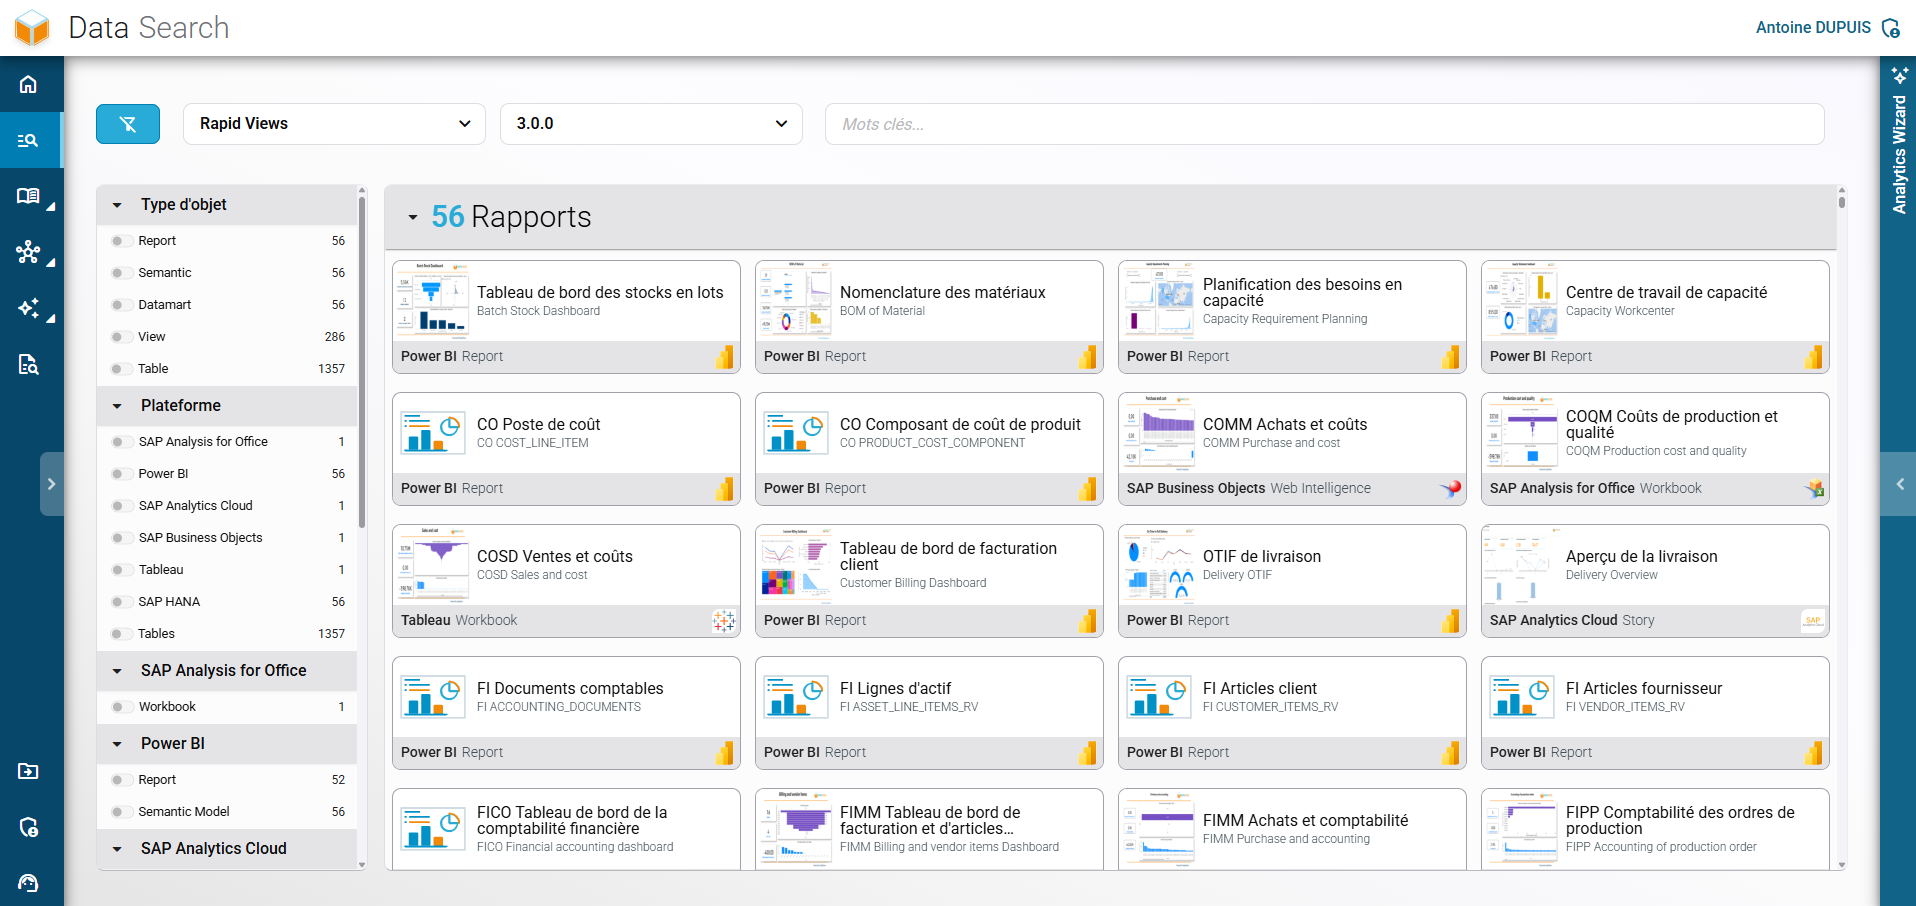Screen dimensions: 1916x906
Task: Open the FI Documents comptables report card
Action: 566,713
